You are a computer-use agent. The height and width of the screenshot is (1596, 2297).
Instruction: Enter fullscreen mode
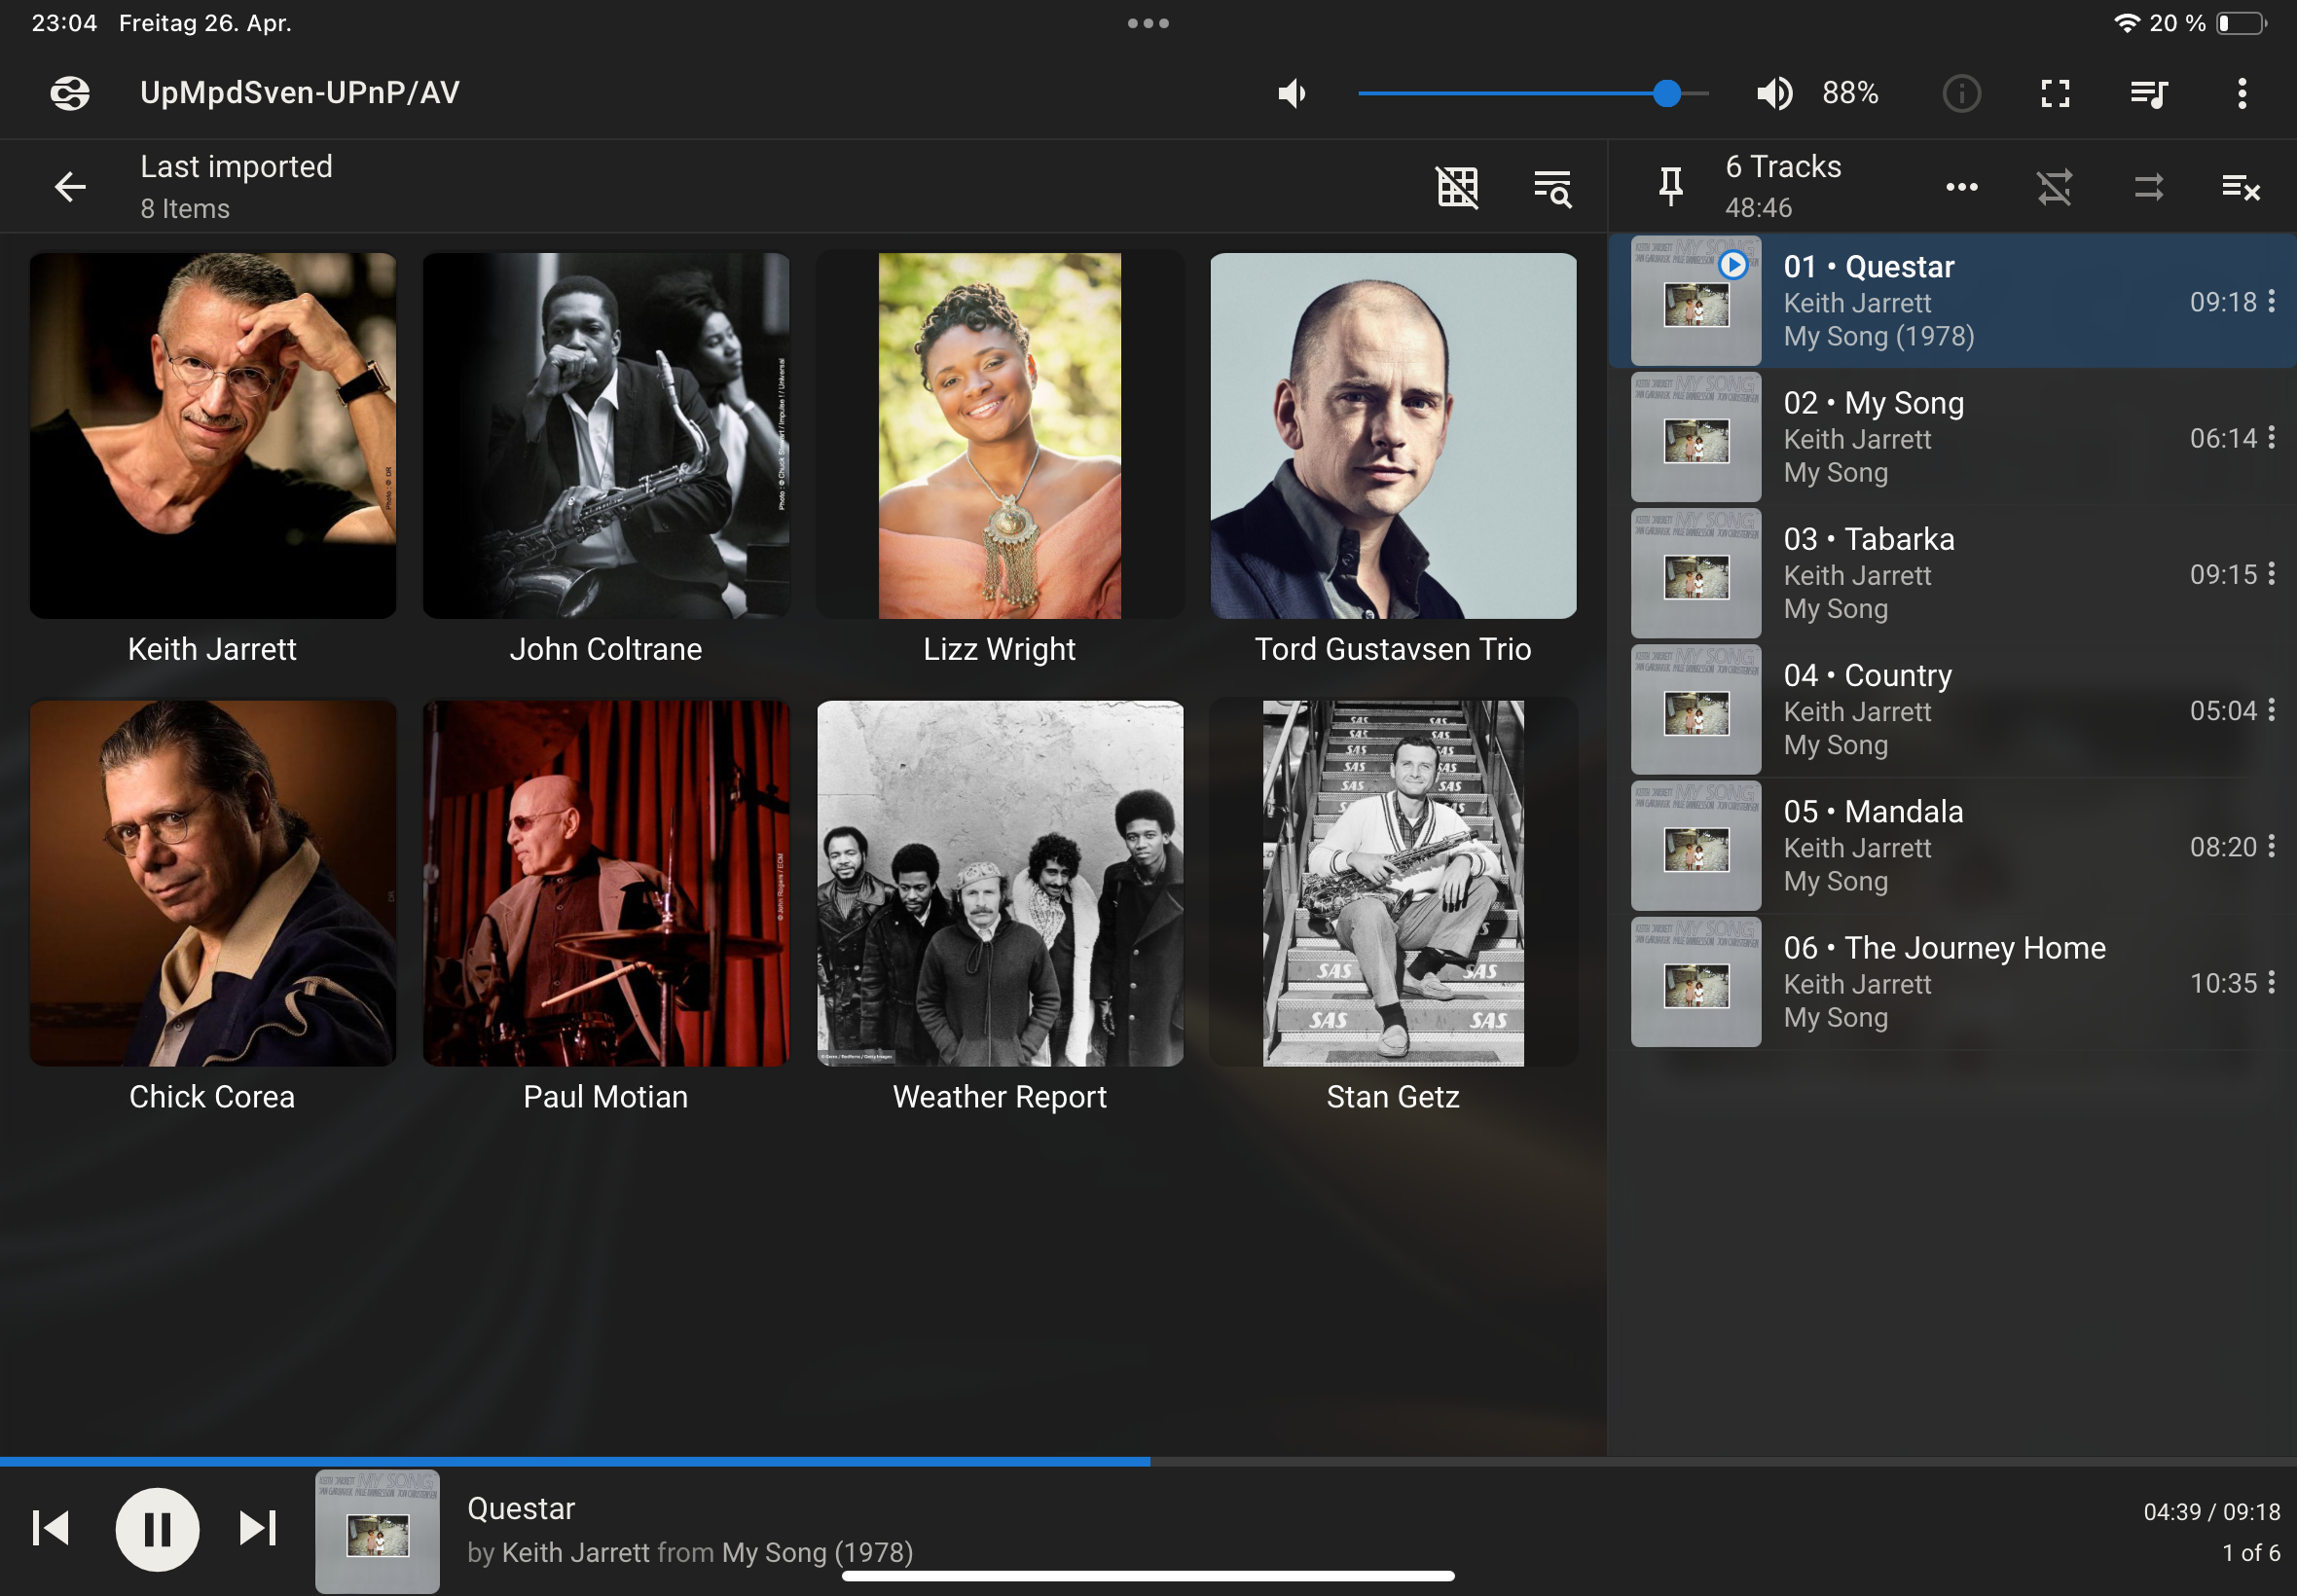point(2055,93)
